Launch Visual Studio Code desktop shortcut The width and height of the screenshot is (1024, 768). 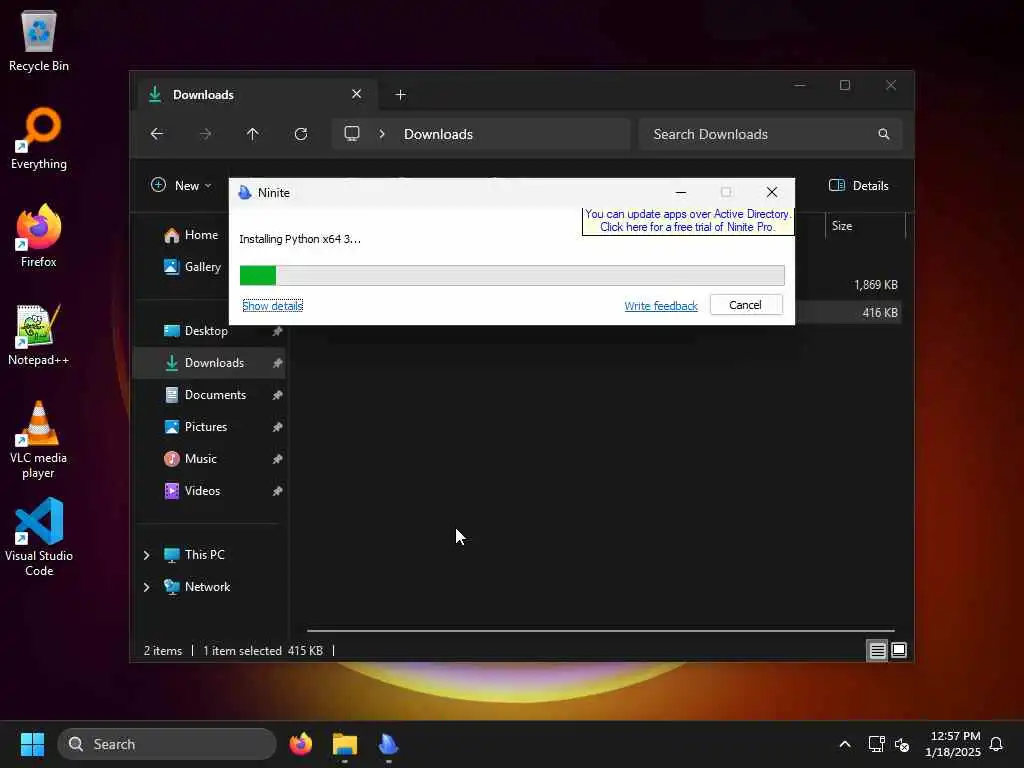point(39,537)
